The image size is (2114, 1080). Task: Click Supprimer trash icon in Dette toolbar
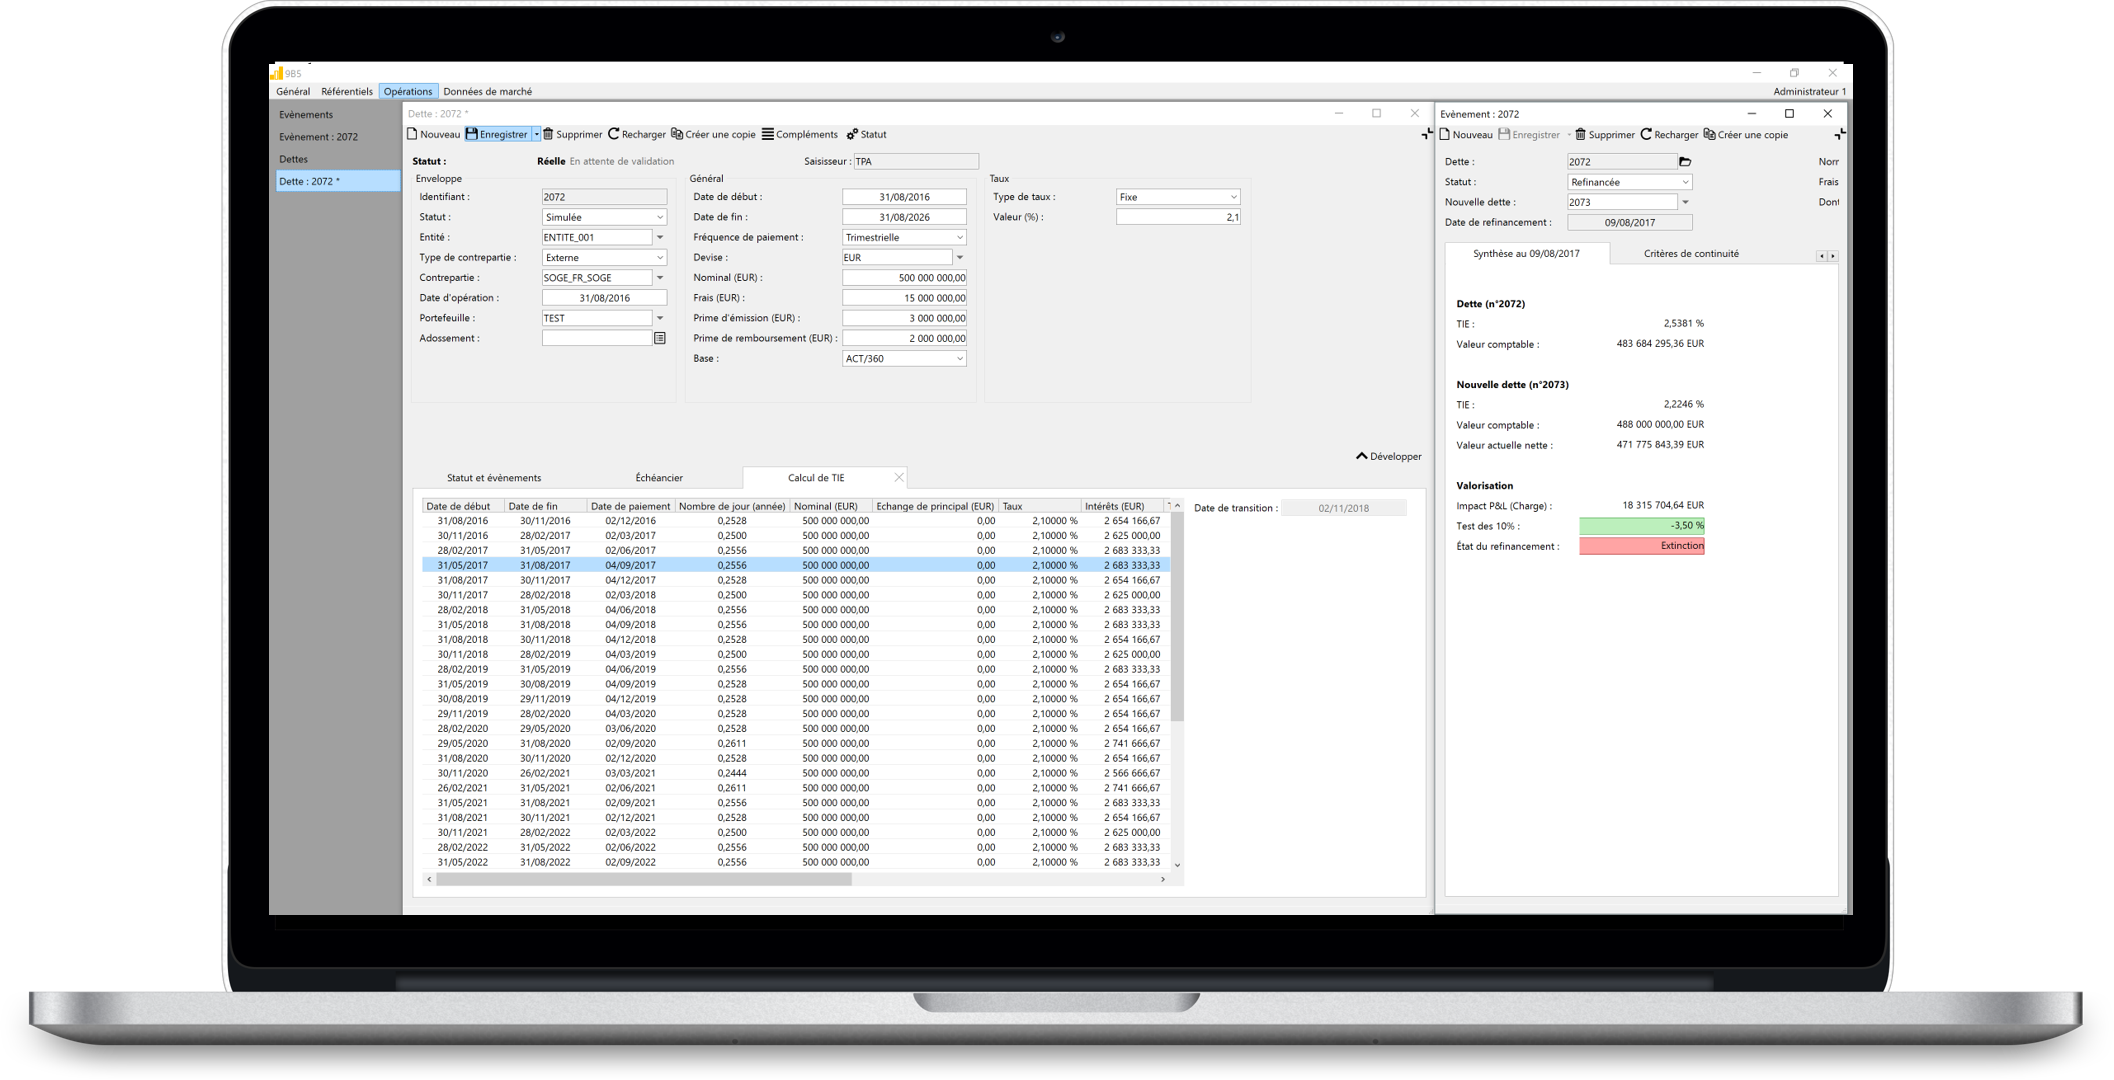tap(548, 134)
